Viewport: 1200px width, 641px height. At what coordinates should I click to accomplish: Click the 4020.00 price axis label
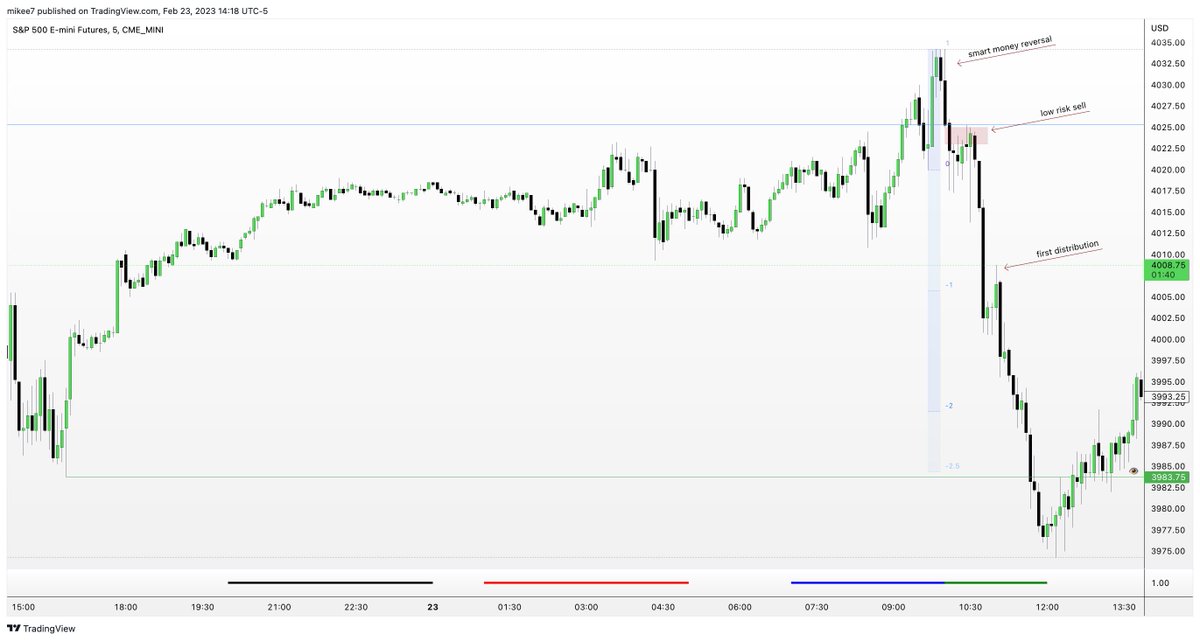1167,170
